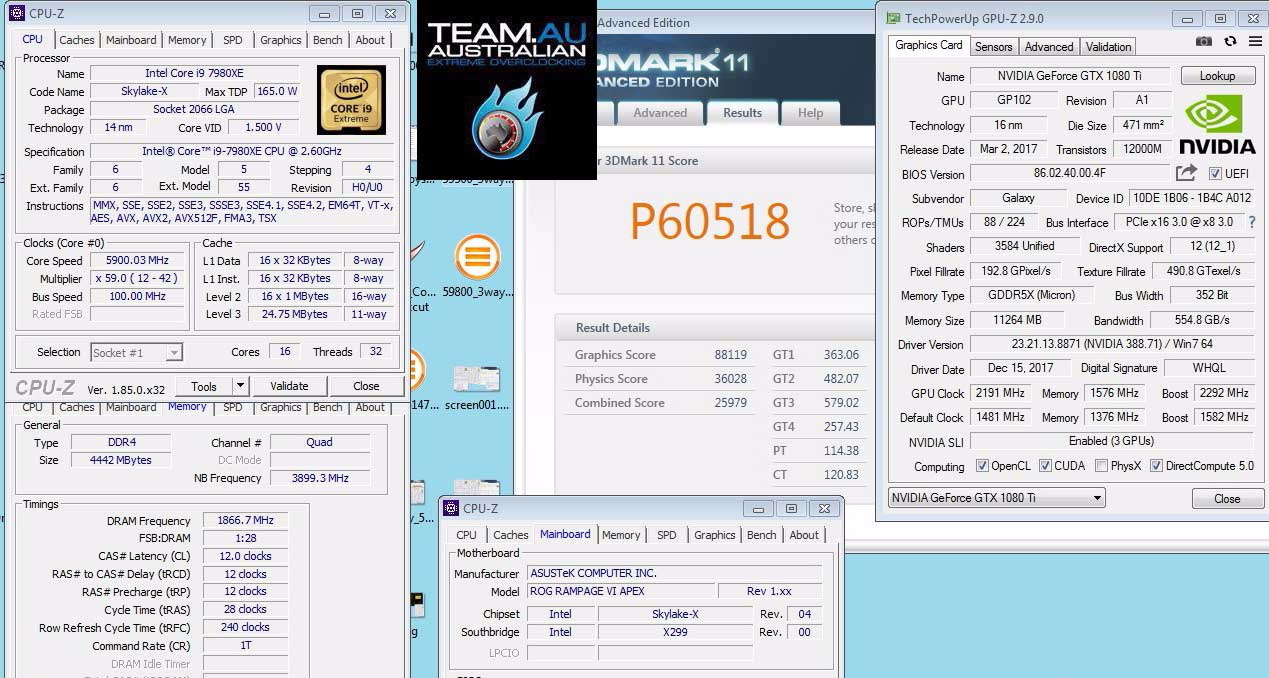Click the question mark beside Bus Interface
The image size is (1269, 678).
[1252, 222]
